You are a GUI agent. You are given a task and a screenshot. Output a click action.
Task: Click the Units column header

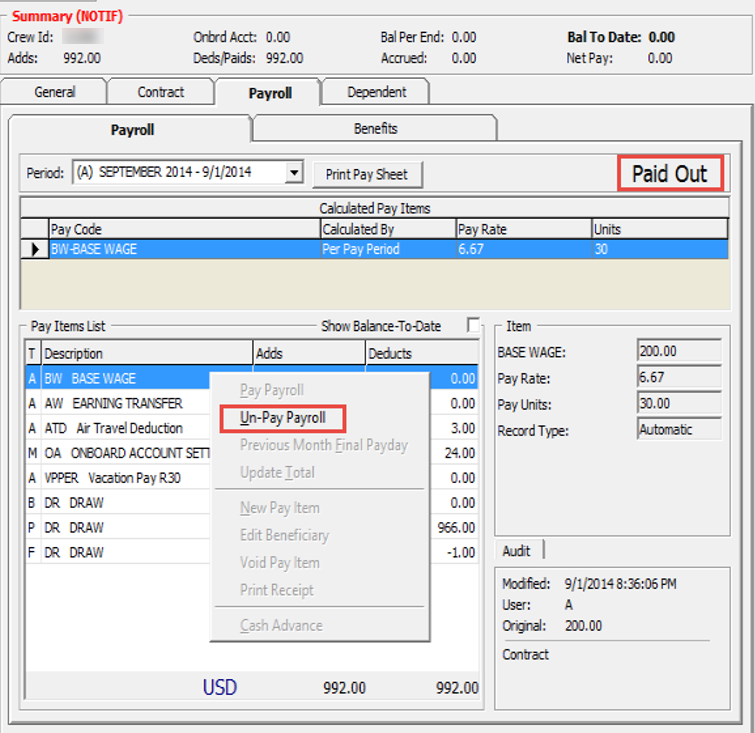coord(660,229)
